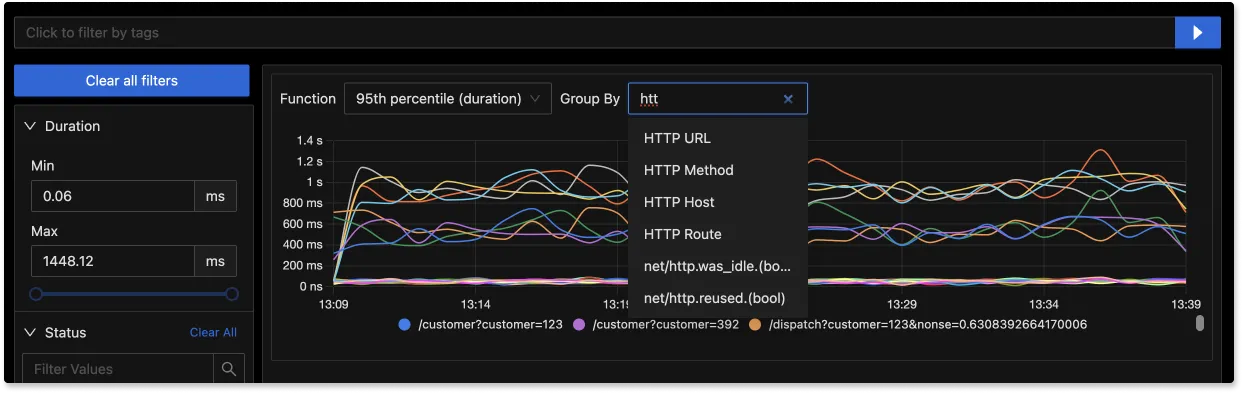1242x393 pixels.
Task: Focus the Min duration input field
Action: (x=113, y=196)
